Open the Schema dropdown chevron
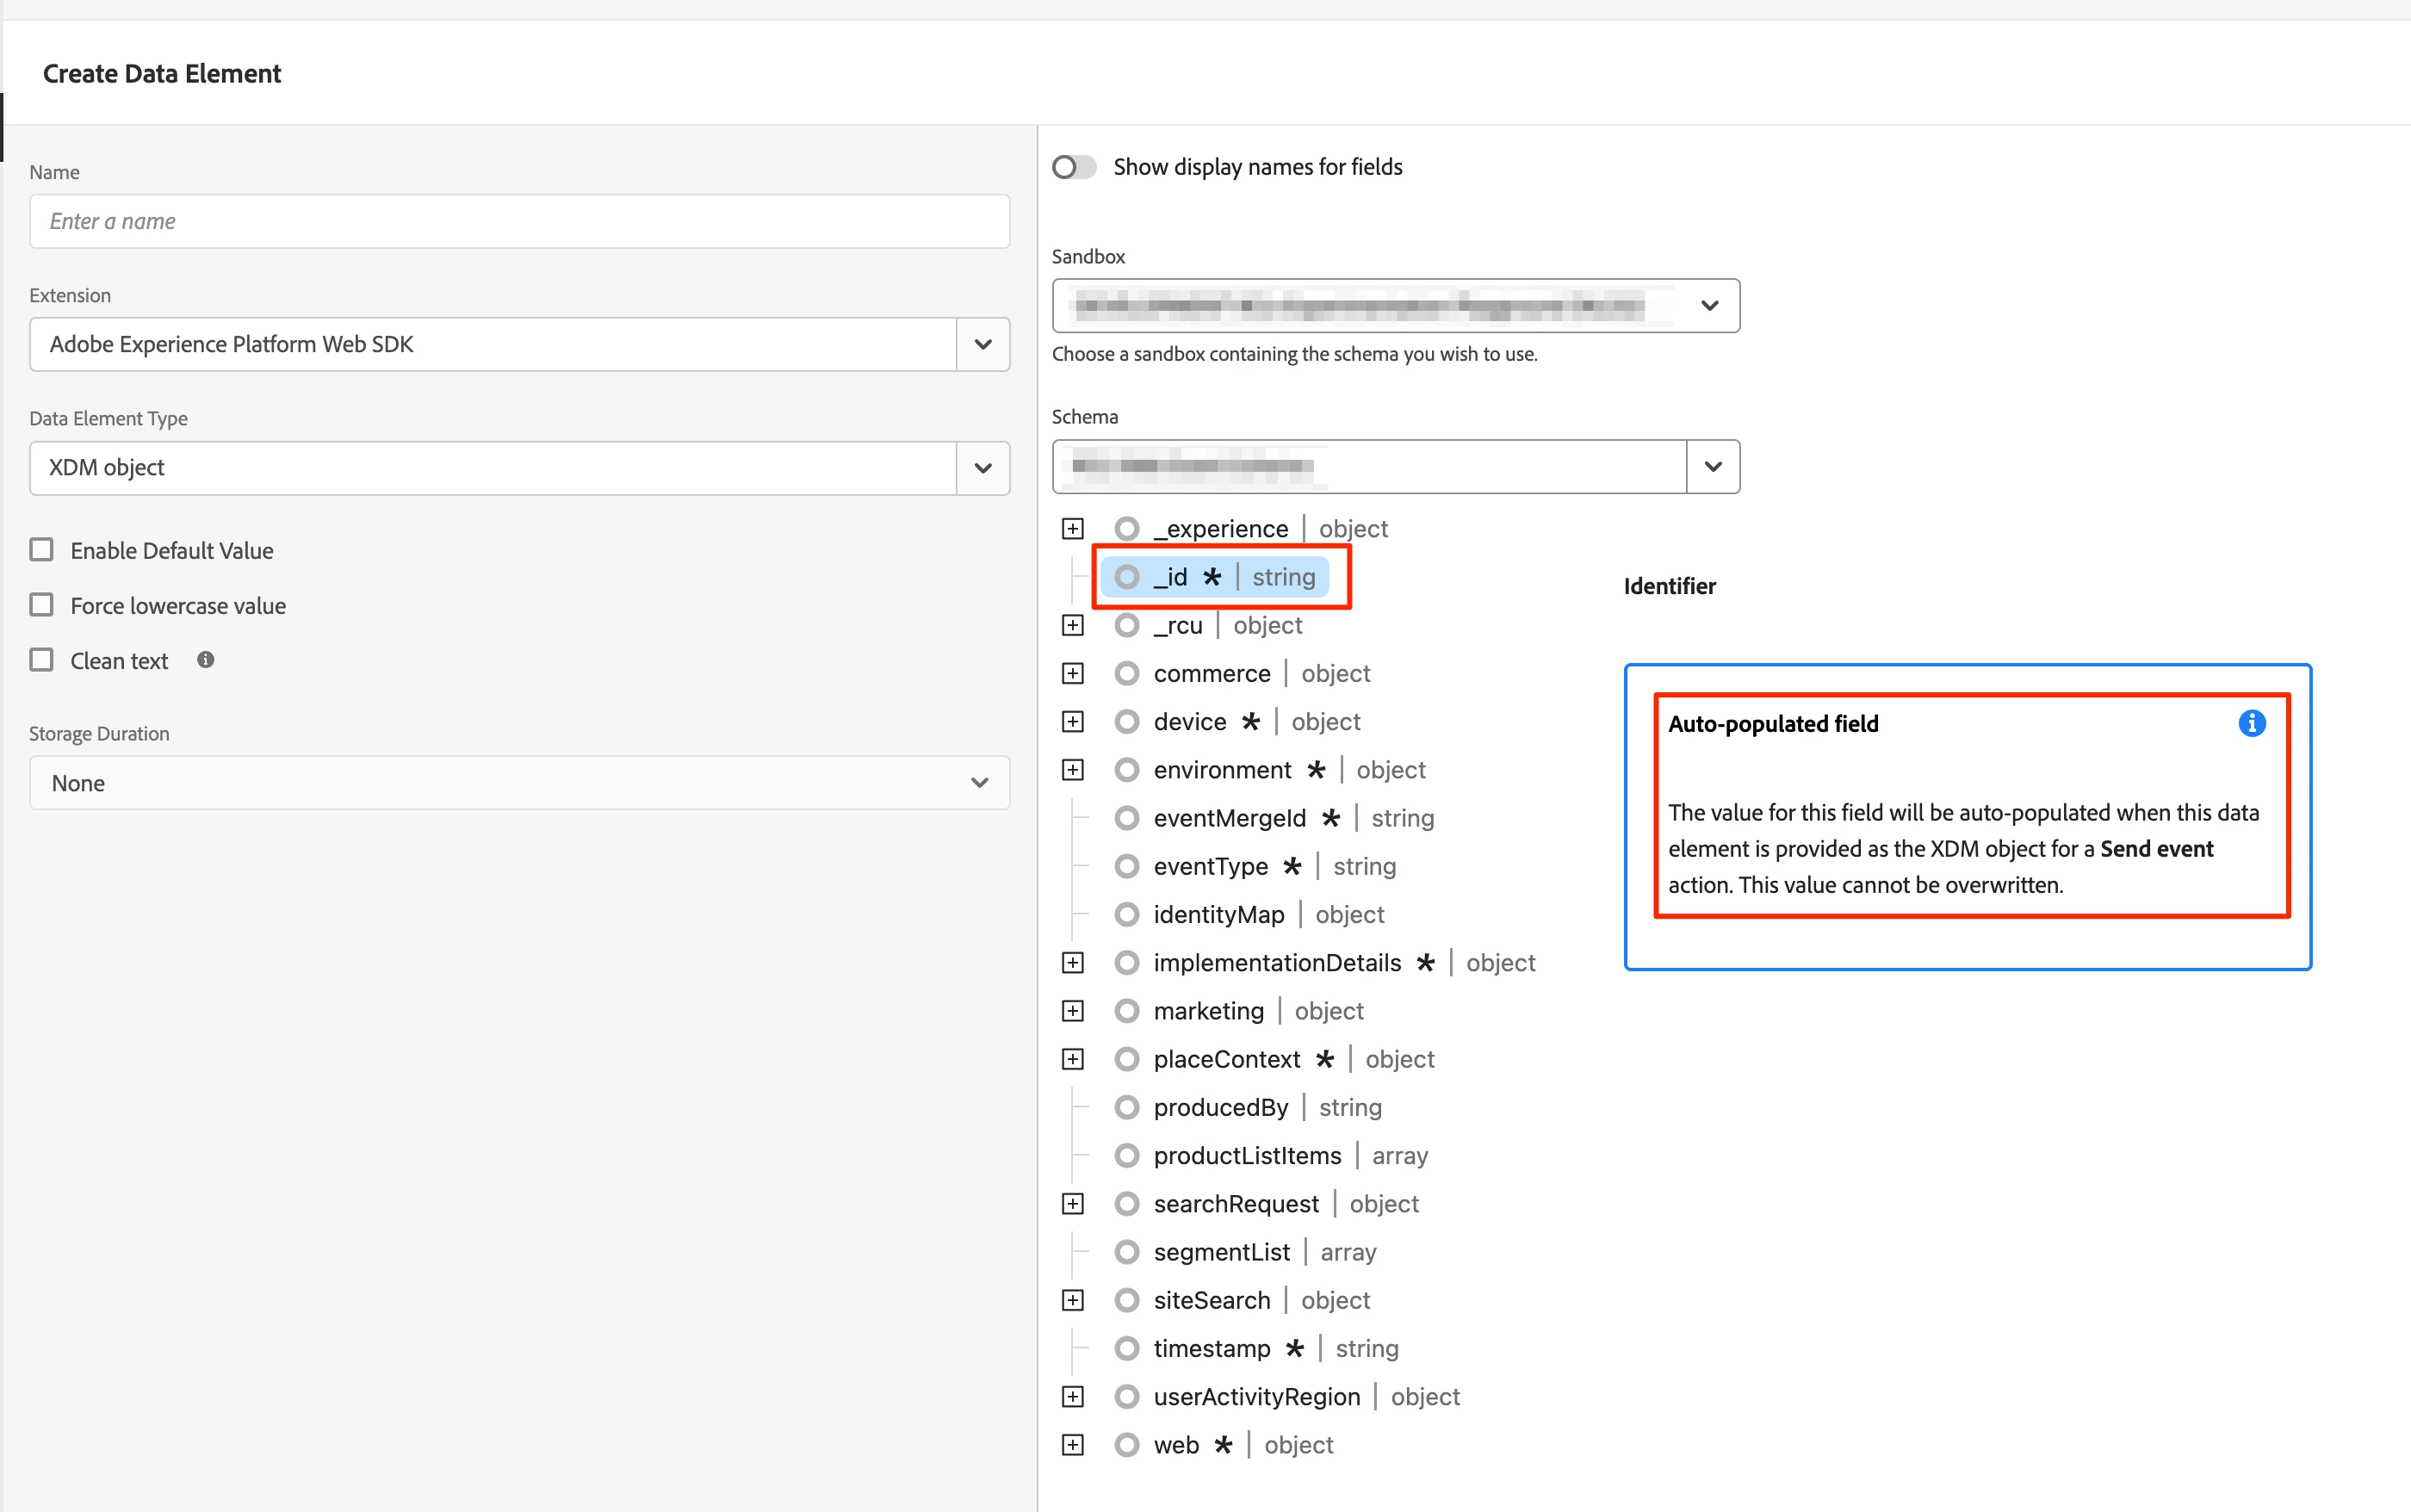The image size is (2411, 1512). coord(1712,467)
